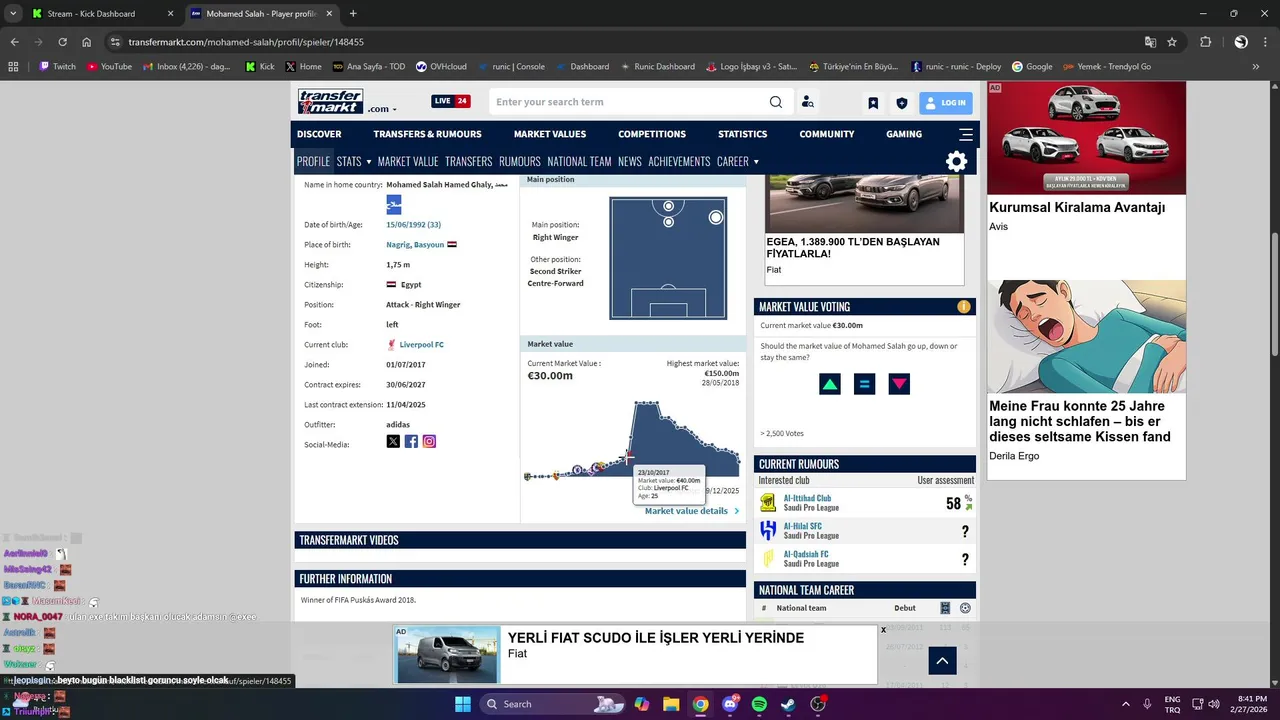Expand the CAREER dropdown arrow
Image resolution: width=1280 pixels, height=720 pixels.
pos(756,162)
